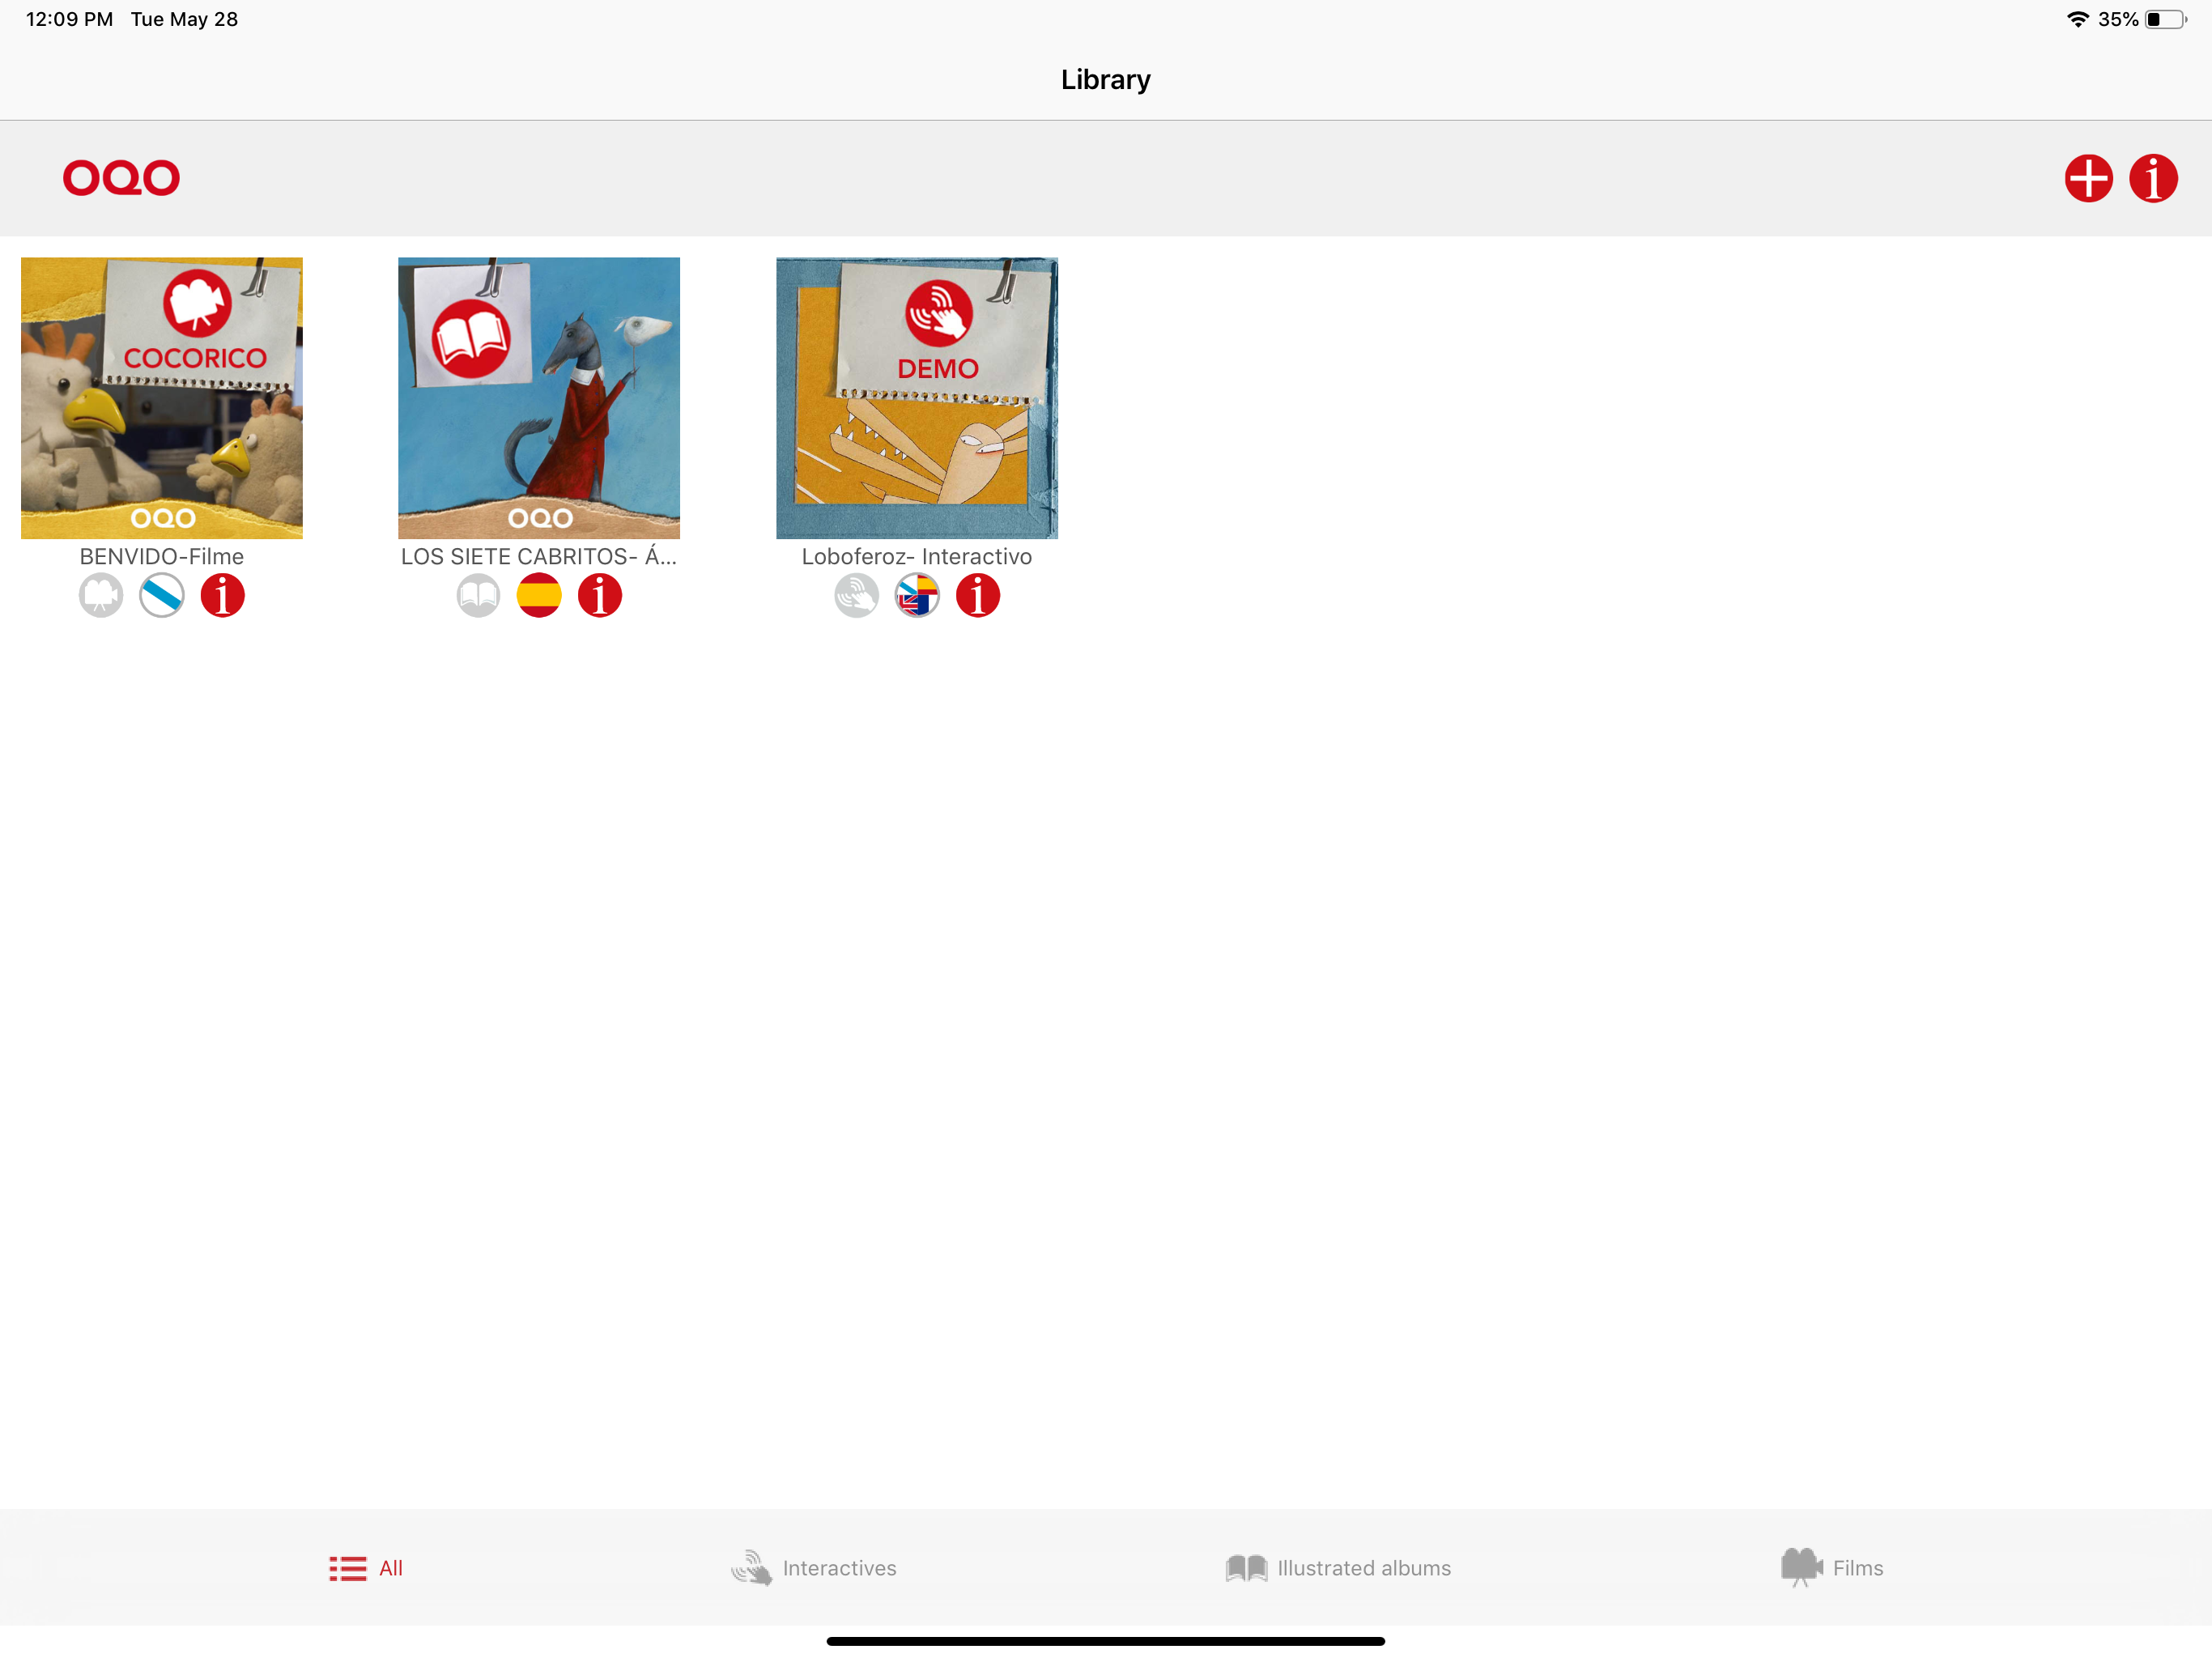Click the BENVIDO-Filme title text
Image resolution: width=2212 pixels, height=1658 pixels.
click(162, 556)
